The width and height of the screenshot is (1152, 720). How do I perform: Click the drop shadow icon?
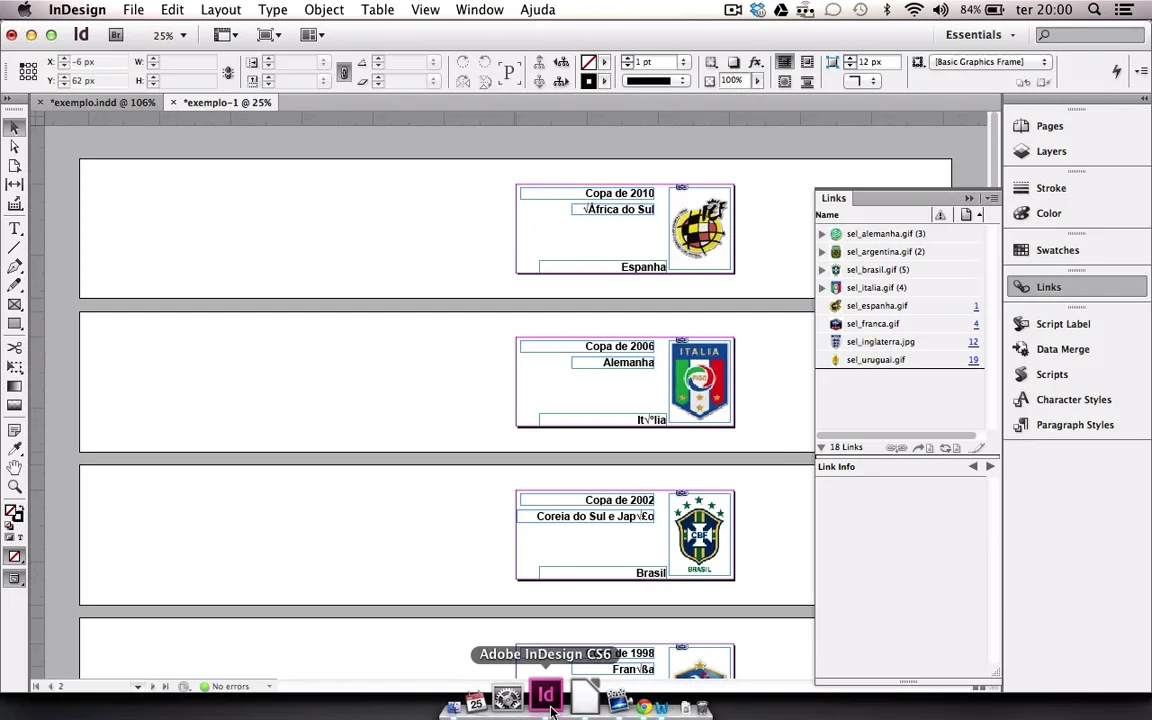coord(733,62)
